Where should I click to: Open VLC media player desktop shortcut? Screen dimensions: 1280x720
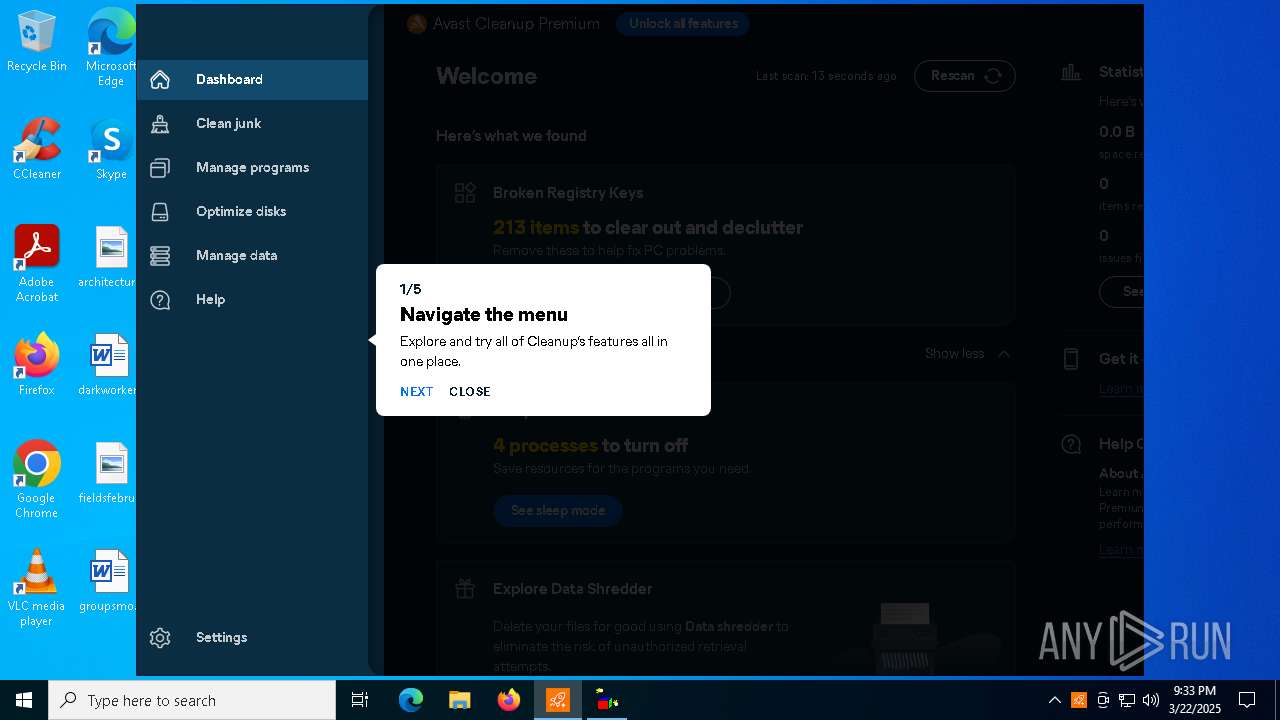click(x=37, y=588)
